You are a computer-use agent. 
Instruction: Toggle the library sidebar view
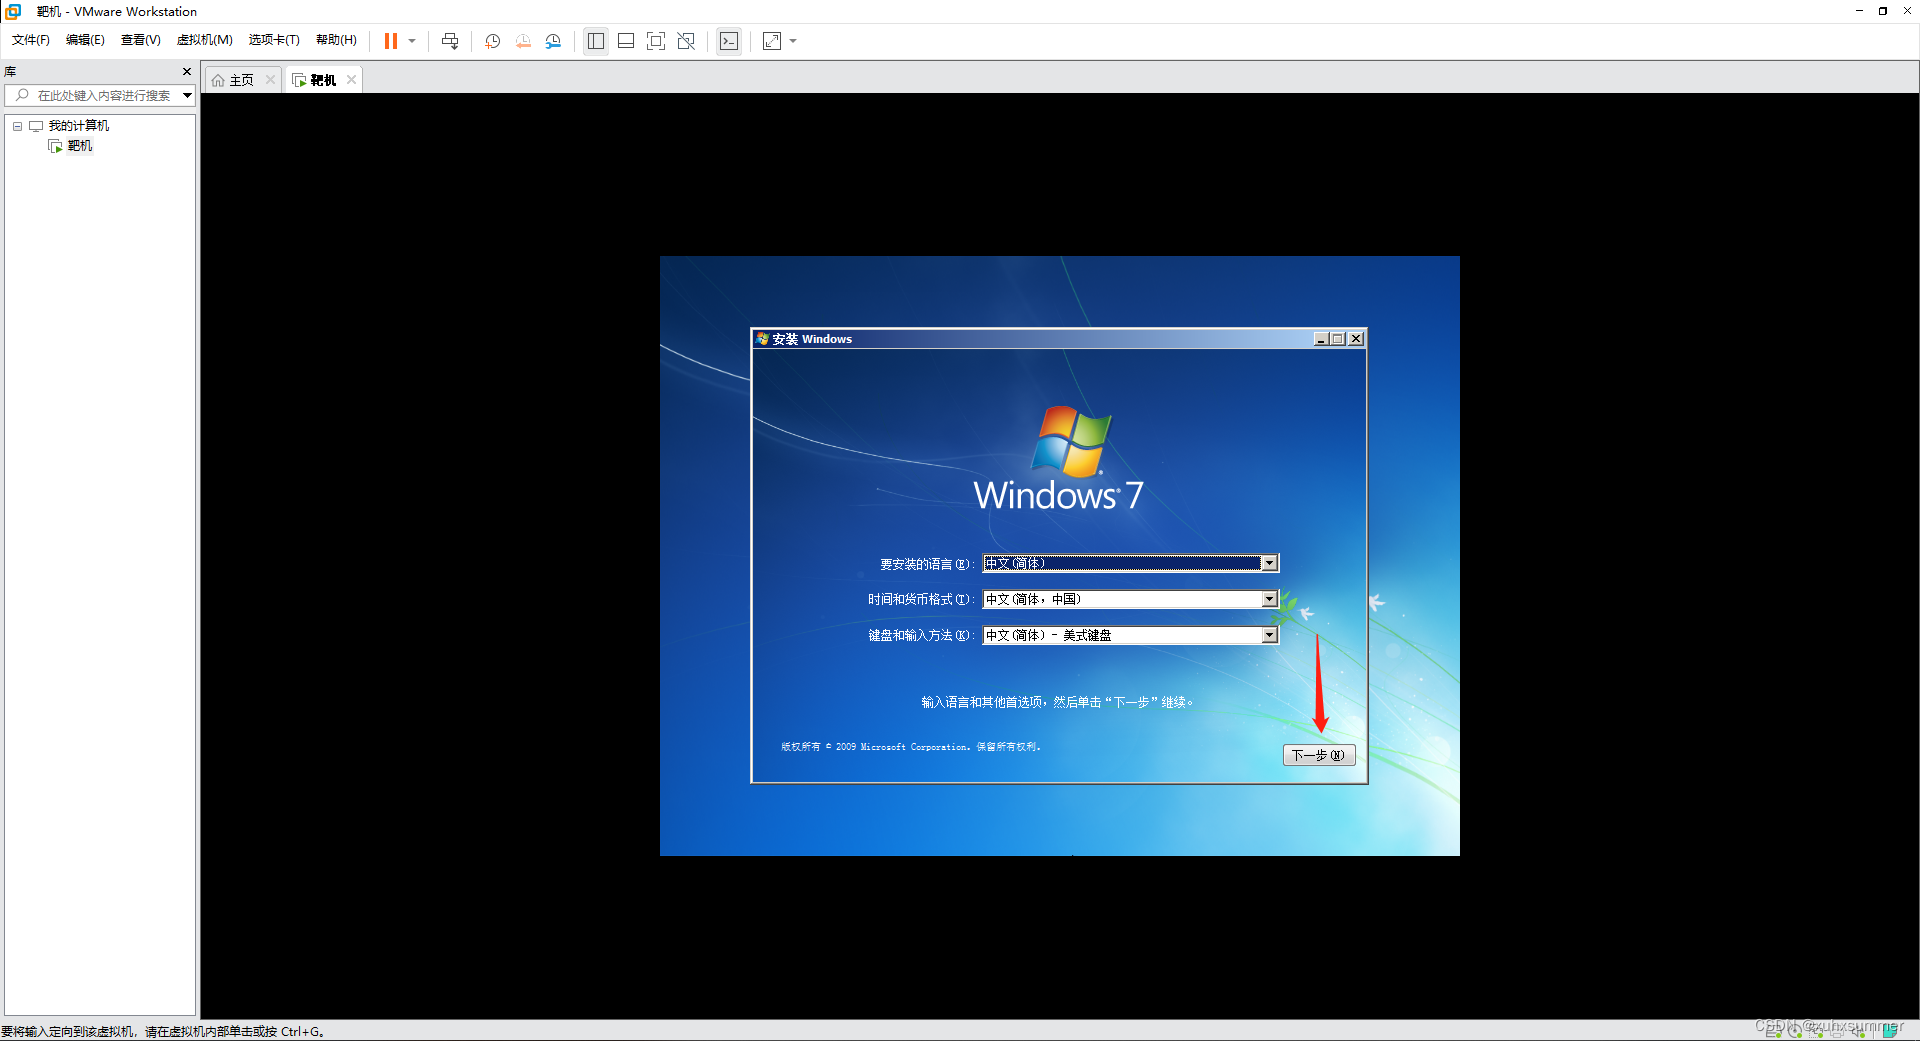tap(596, 41)
